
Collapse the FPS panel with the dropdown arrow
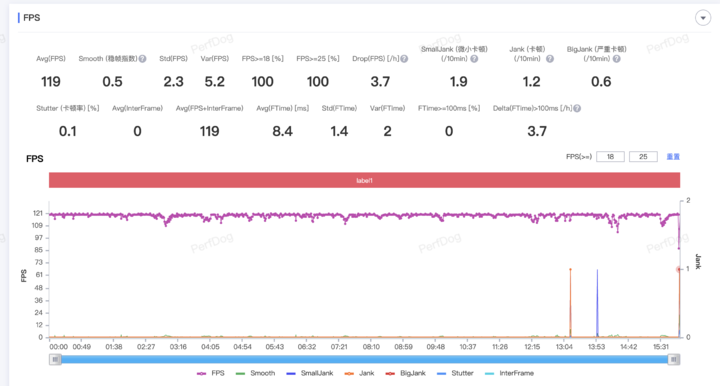coord(703,18)
